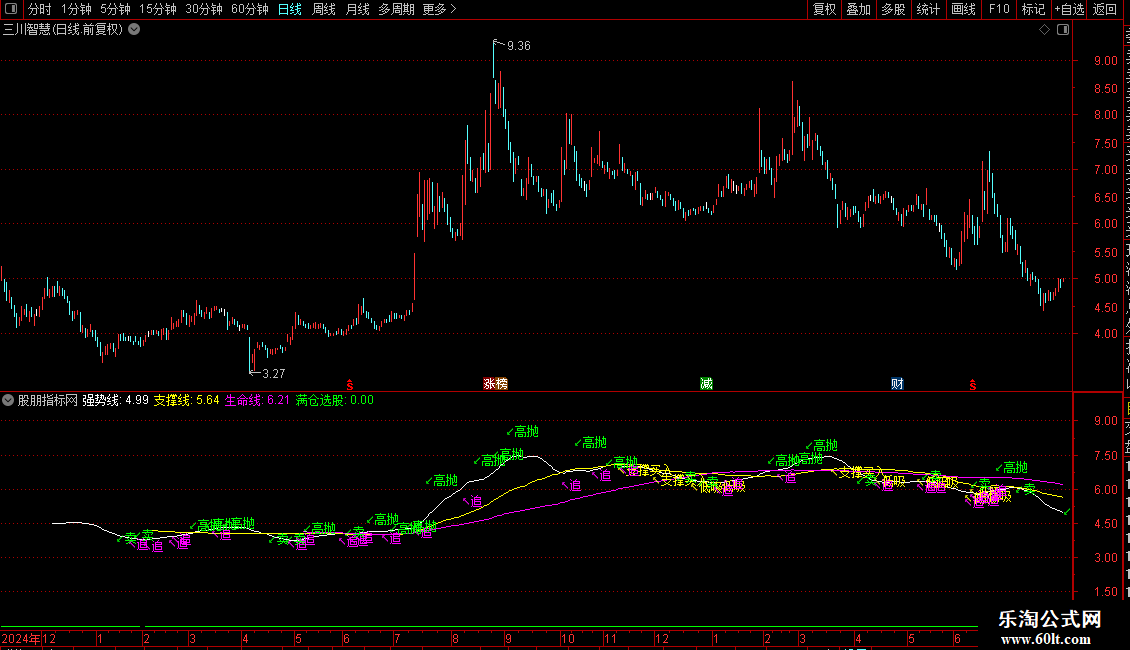Open the 复权 adjustment menu
The height and width of the screenshot is (650, 1130).
[x=824, y=9]
